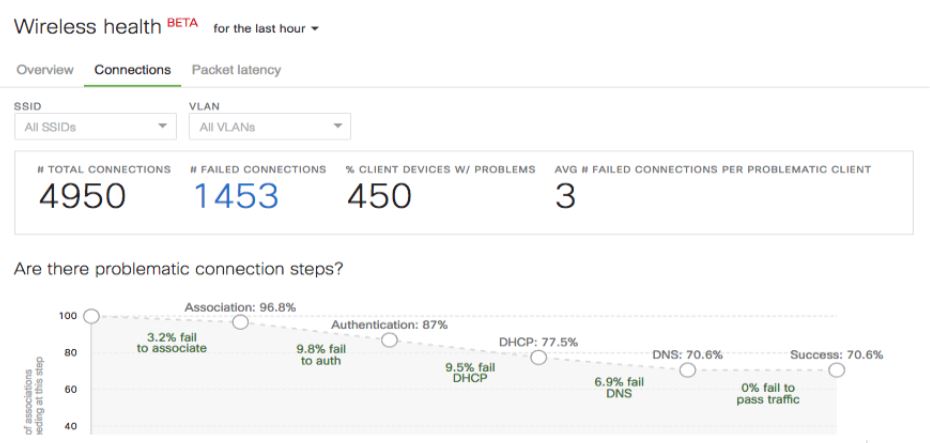The width and height of the screenshot is (930, 443).
Task: Click the '6.9% fail DNS' label
Action: pyautogui.click(x=619, y=388)
